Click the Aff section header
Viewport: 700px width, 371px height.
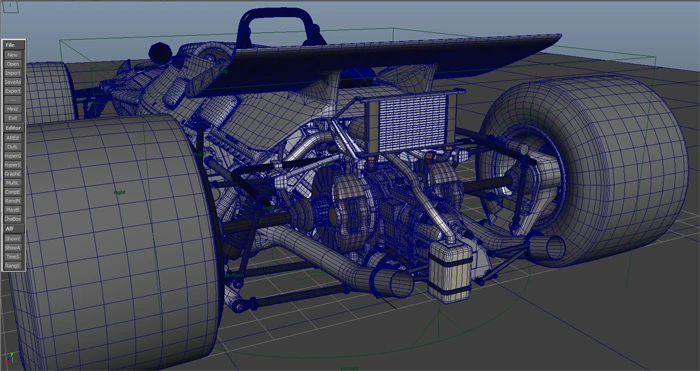(13, 229)
